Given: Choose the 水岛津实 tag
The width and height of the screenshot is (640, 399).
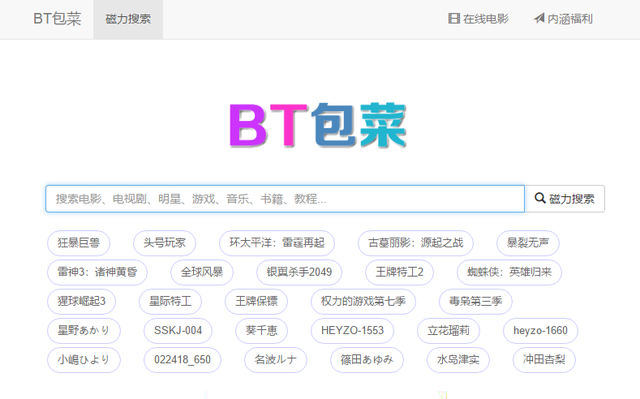Looking at the screenshot, I should click(458, 360).
